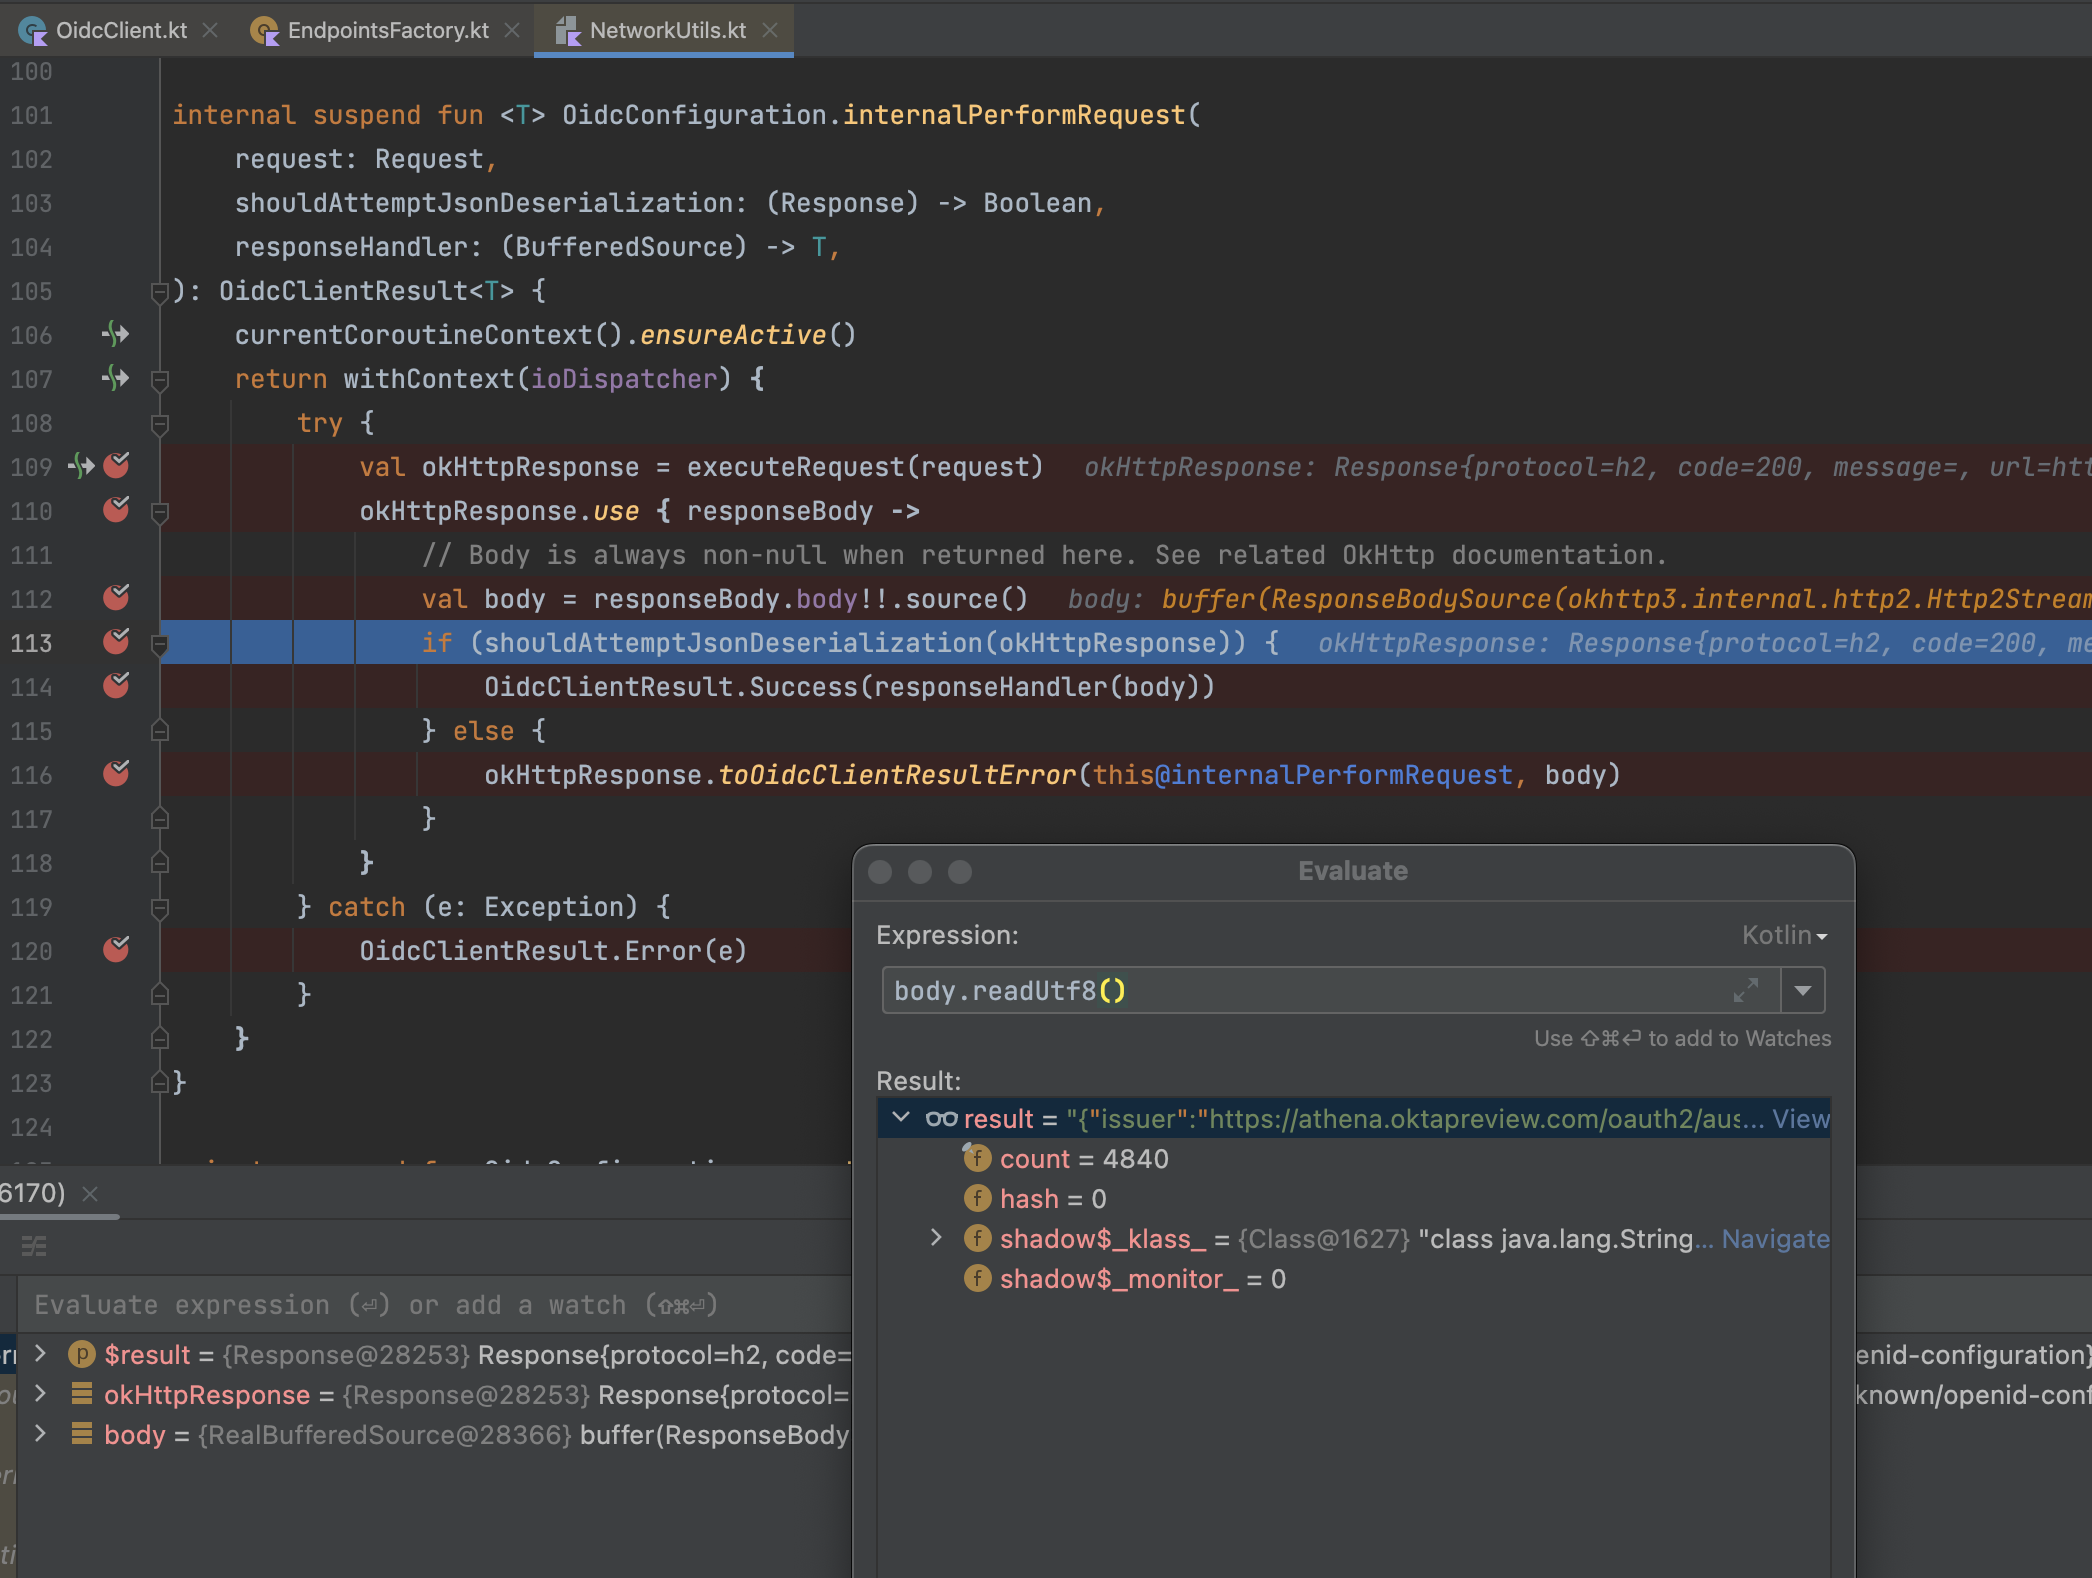Click the layout settings icon in the debug panel

pos(34,1246)
